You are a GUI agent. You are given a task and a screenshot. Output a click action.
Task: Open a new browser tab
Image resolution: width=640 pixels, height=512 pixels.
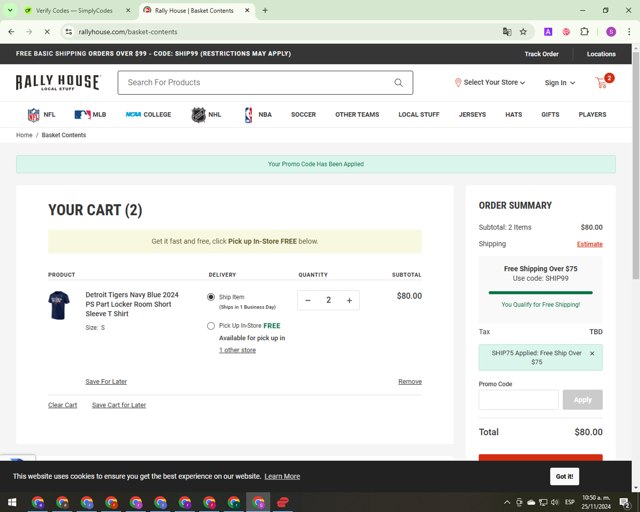click(x=265, y=11)
